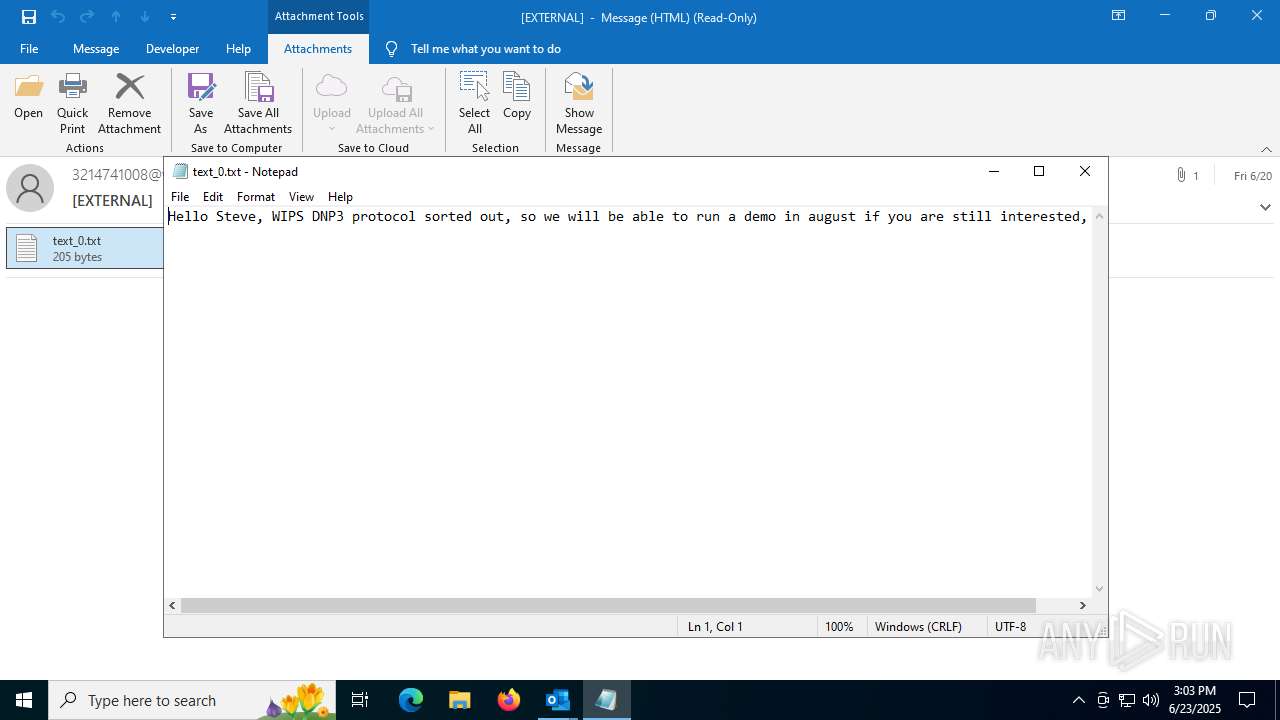Viewport: 1280px width, 720px height.
Task: Collapse the ribbon with the chevron
Action: point(1266,149)
